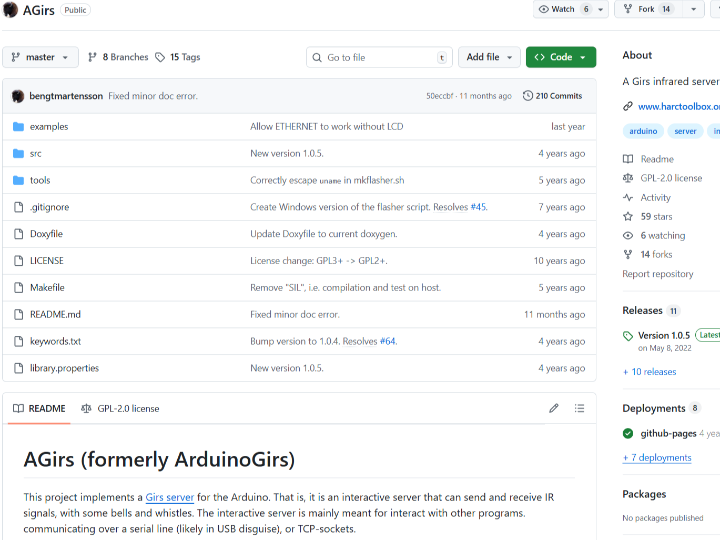
Task: Open the green Code dropdown
Action: pos(560,57)
